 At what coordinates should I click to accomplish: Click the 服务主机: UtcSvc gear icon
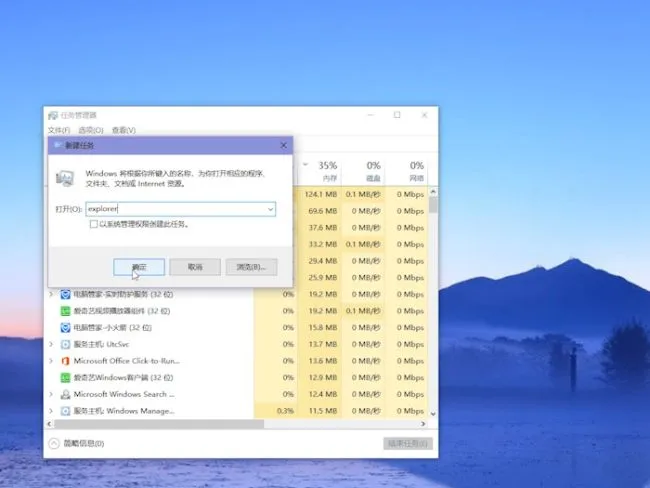point(65,344)
